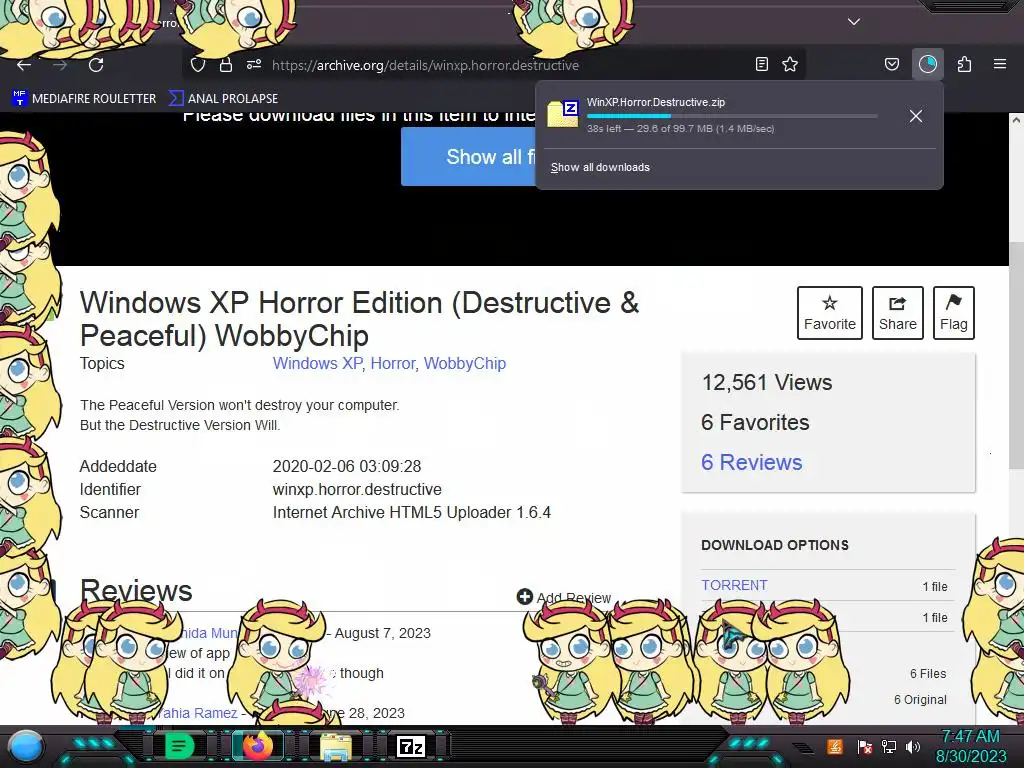The image size is (1024, 768).
Task: Toggle reader view icon in address bar
Action: pyautogui.click(x=761, y=64)
